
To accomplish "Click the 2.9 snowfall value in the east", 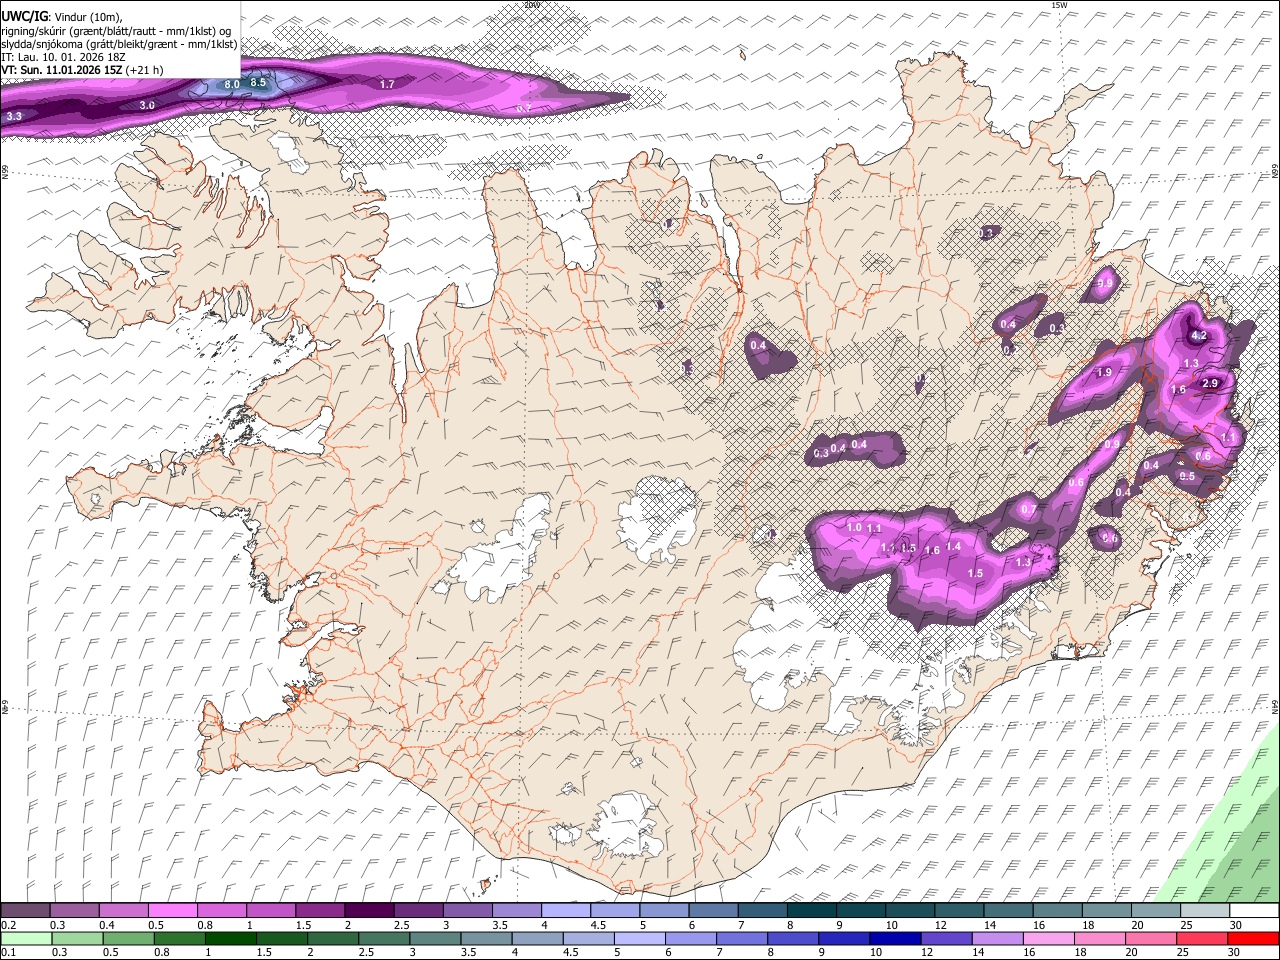I will (x=1209, y=384).
